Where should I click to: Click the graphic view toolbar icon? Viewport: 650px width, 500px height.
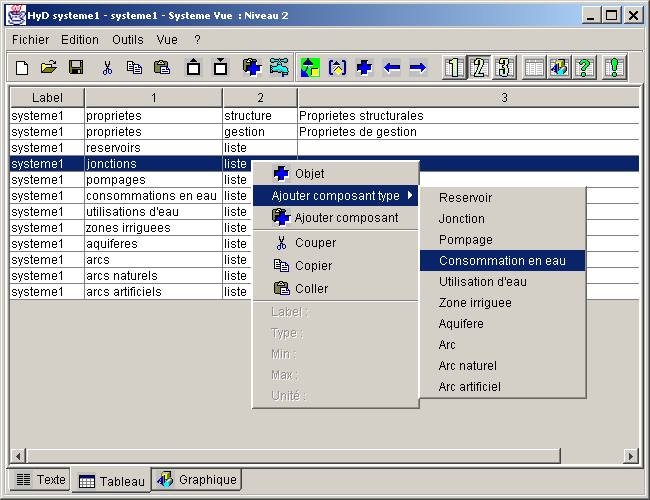pos(559,68)
